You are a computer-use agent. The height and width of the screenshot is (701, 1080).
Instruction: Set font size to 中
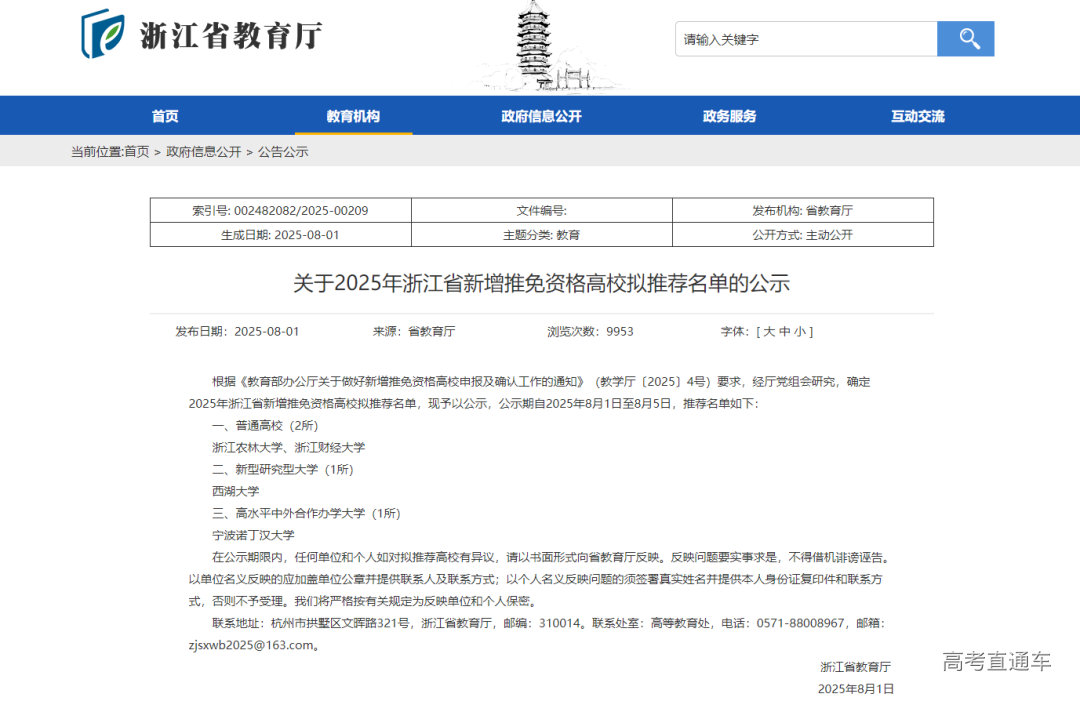[785, 331]
